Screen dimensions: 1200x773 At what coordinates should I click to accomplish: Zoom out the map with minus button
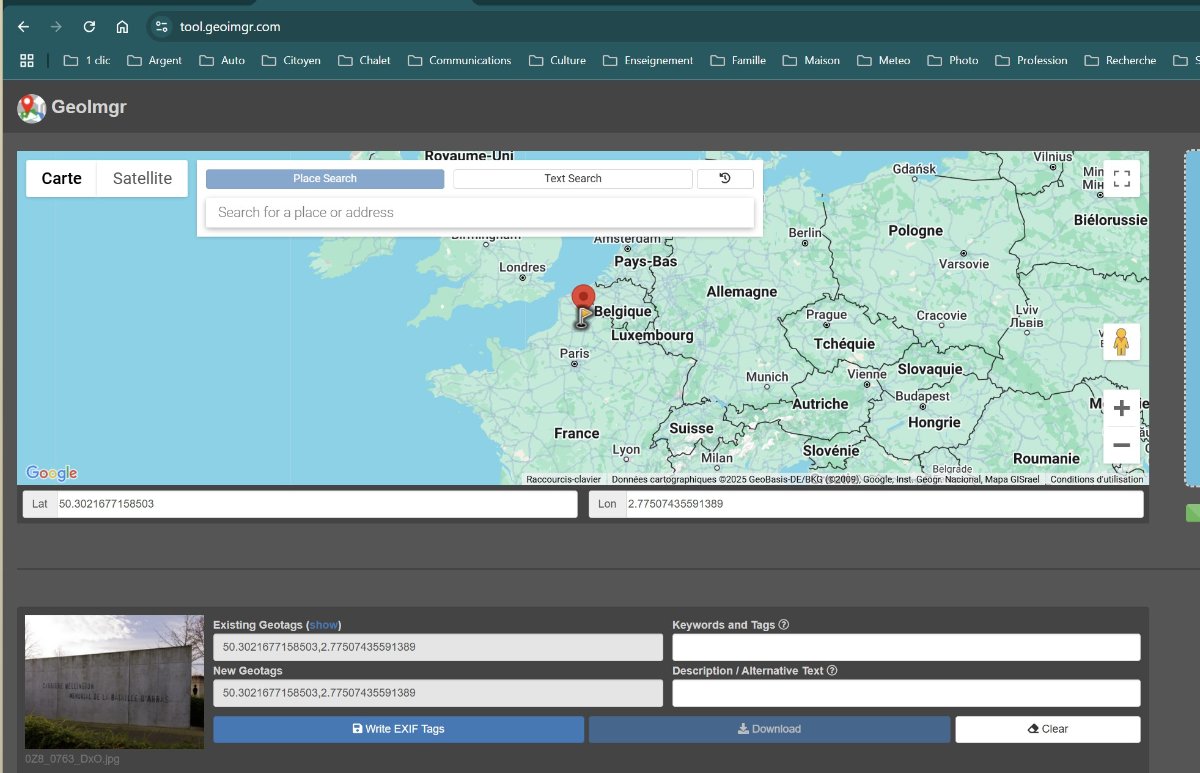pos(1121,445)
